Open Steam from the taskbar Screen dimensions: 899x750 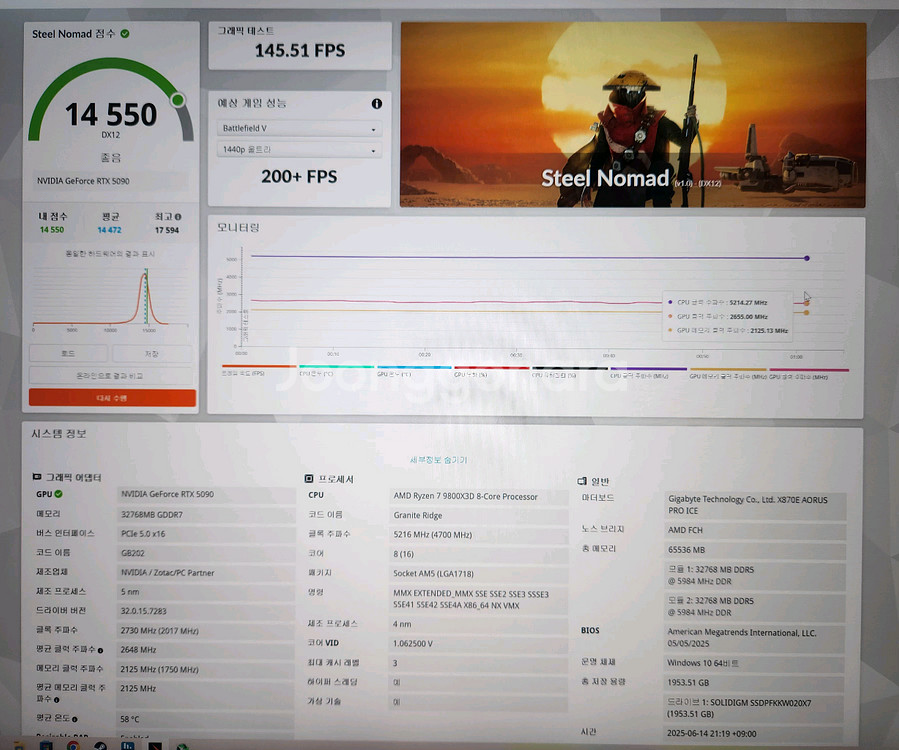(100, 746)
